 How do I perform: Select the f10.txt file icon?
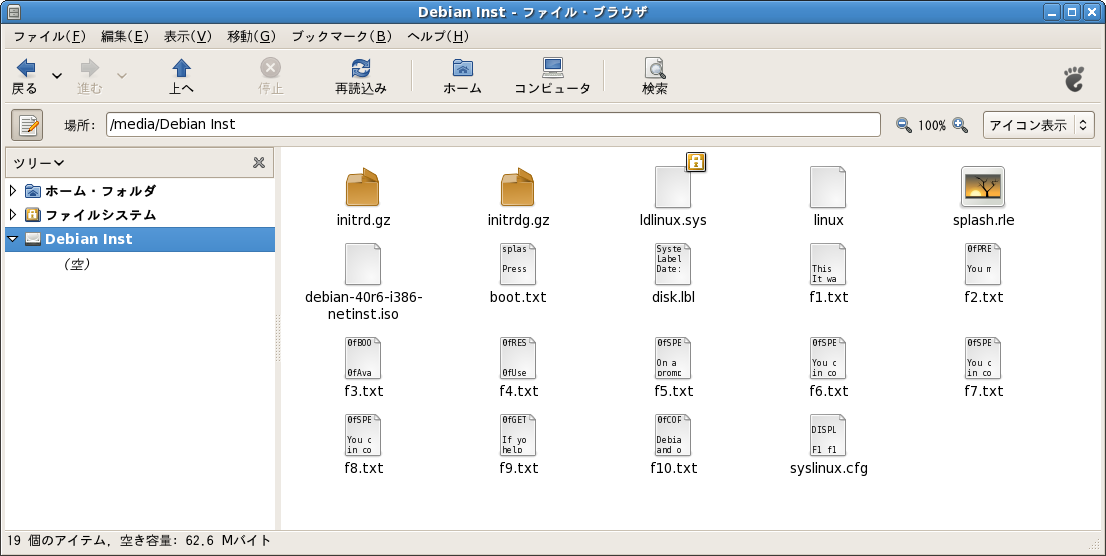pos(673,435)
